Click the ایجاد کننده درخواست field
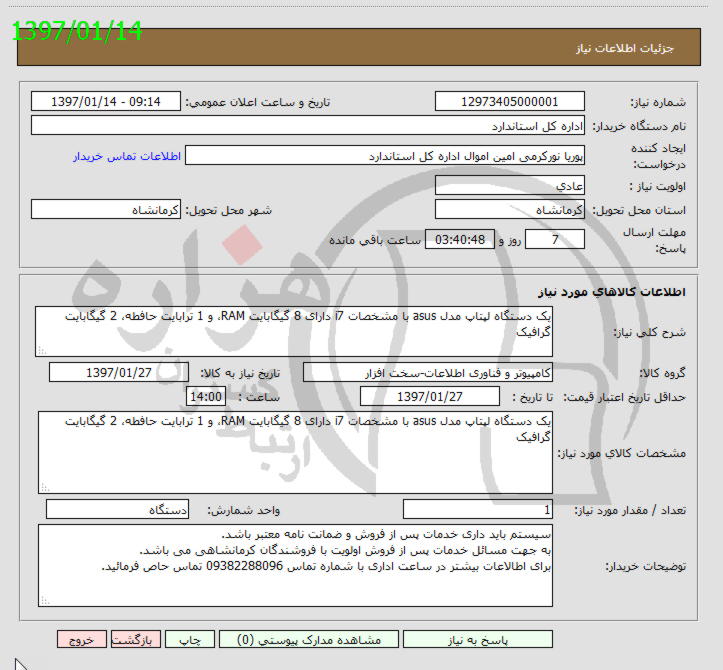Image resolution: width=723 pixels, height=670 pixels. pos(385,156)
